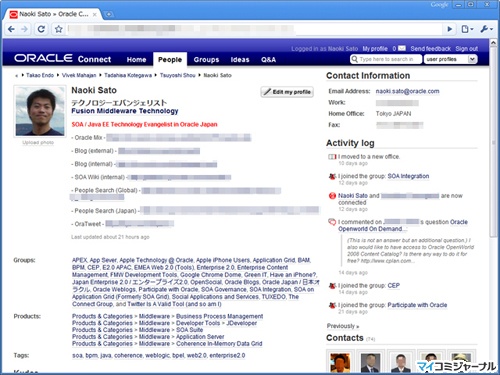Click the Naoki Sato profile photo

pos(40,111)
